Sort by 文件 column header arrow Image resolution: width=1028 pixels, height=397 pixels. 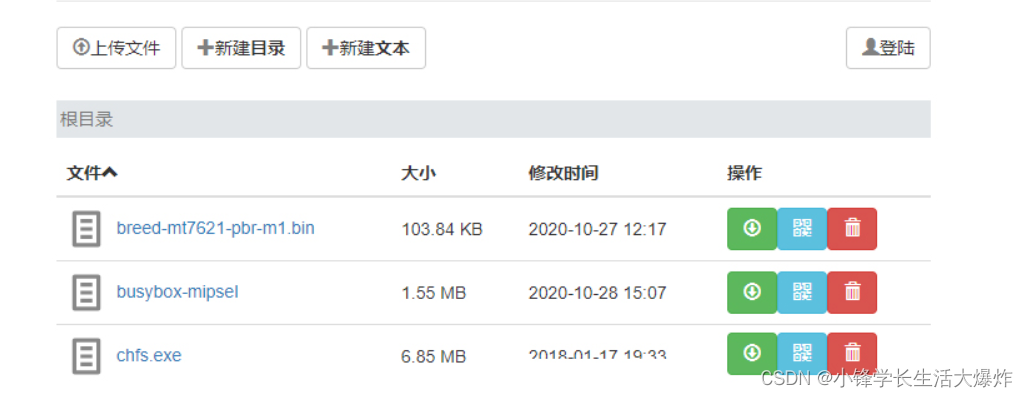coord(92,173)
